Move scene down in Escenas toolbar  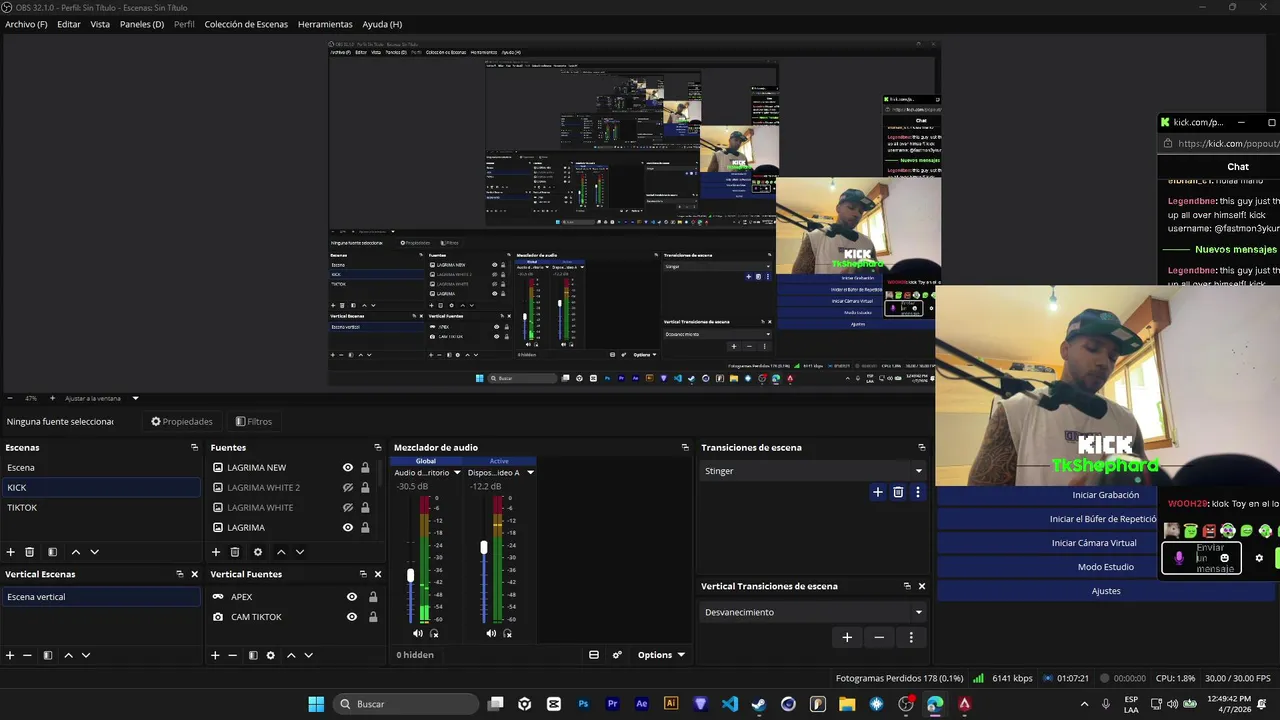95,552
